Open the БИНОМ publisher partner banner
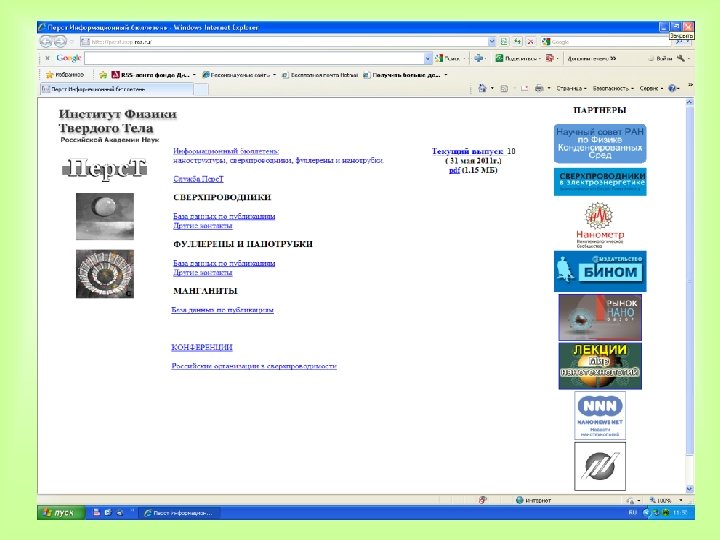This screenshot has height=540, width=720. tap(600, 271)
